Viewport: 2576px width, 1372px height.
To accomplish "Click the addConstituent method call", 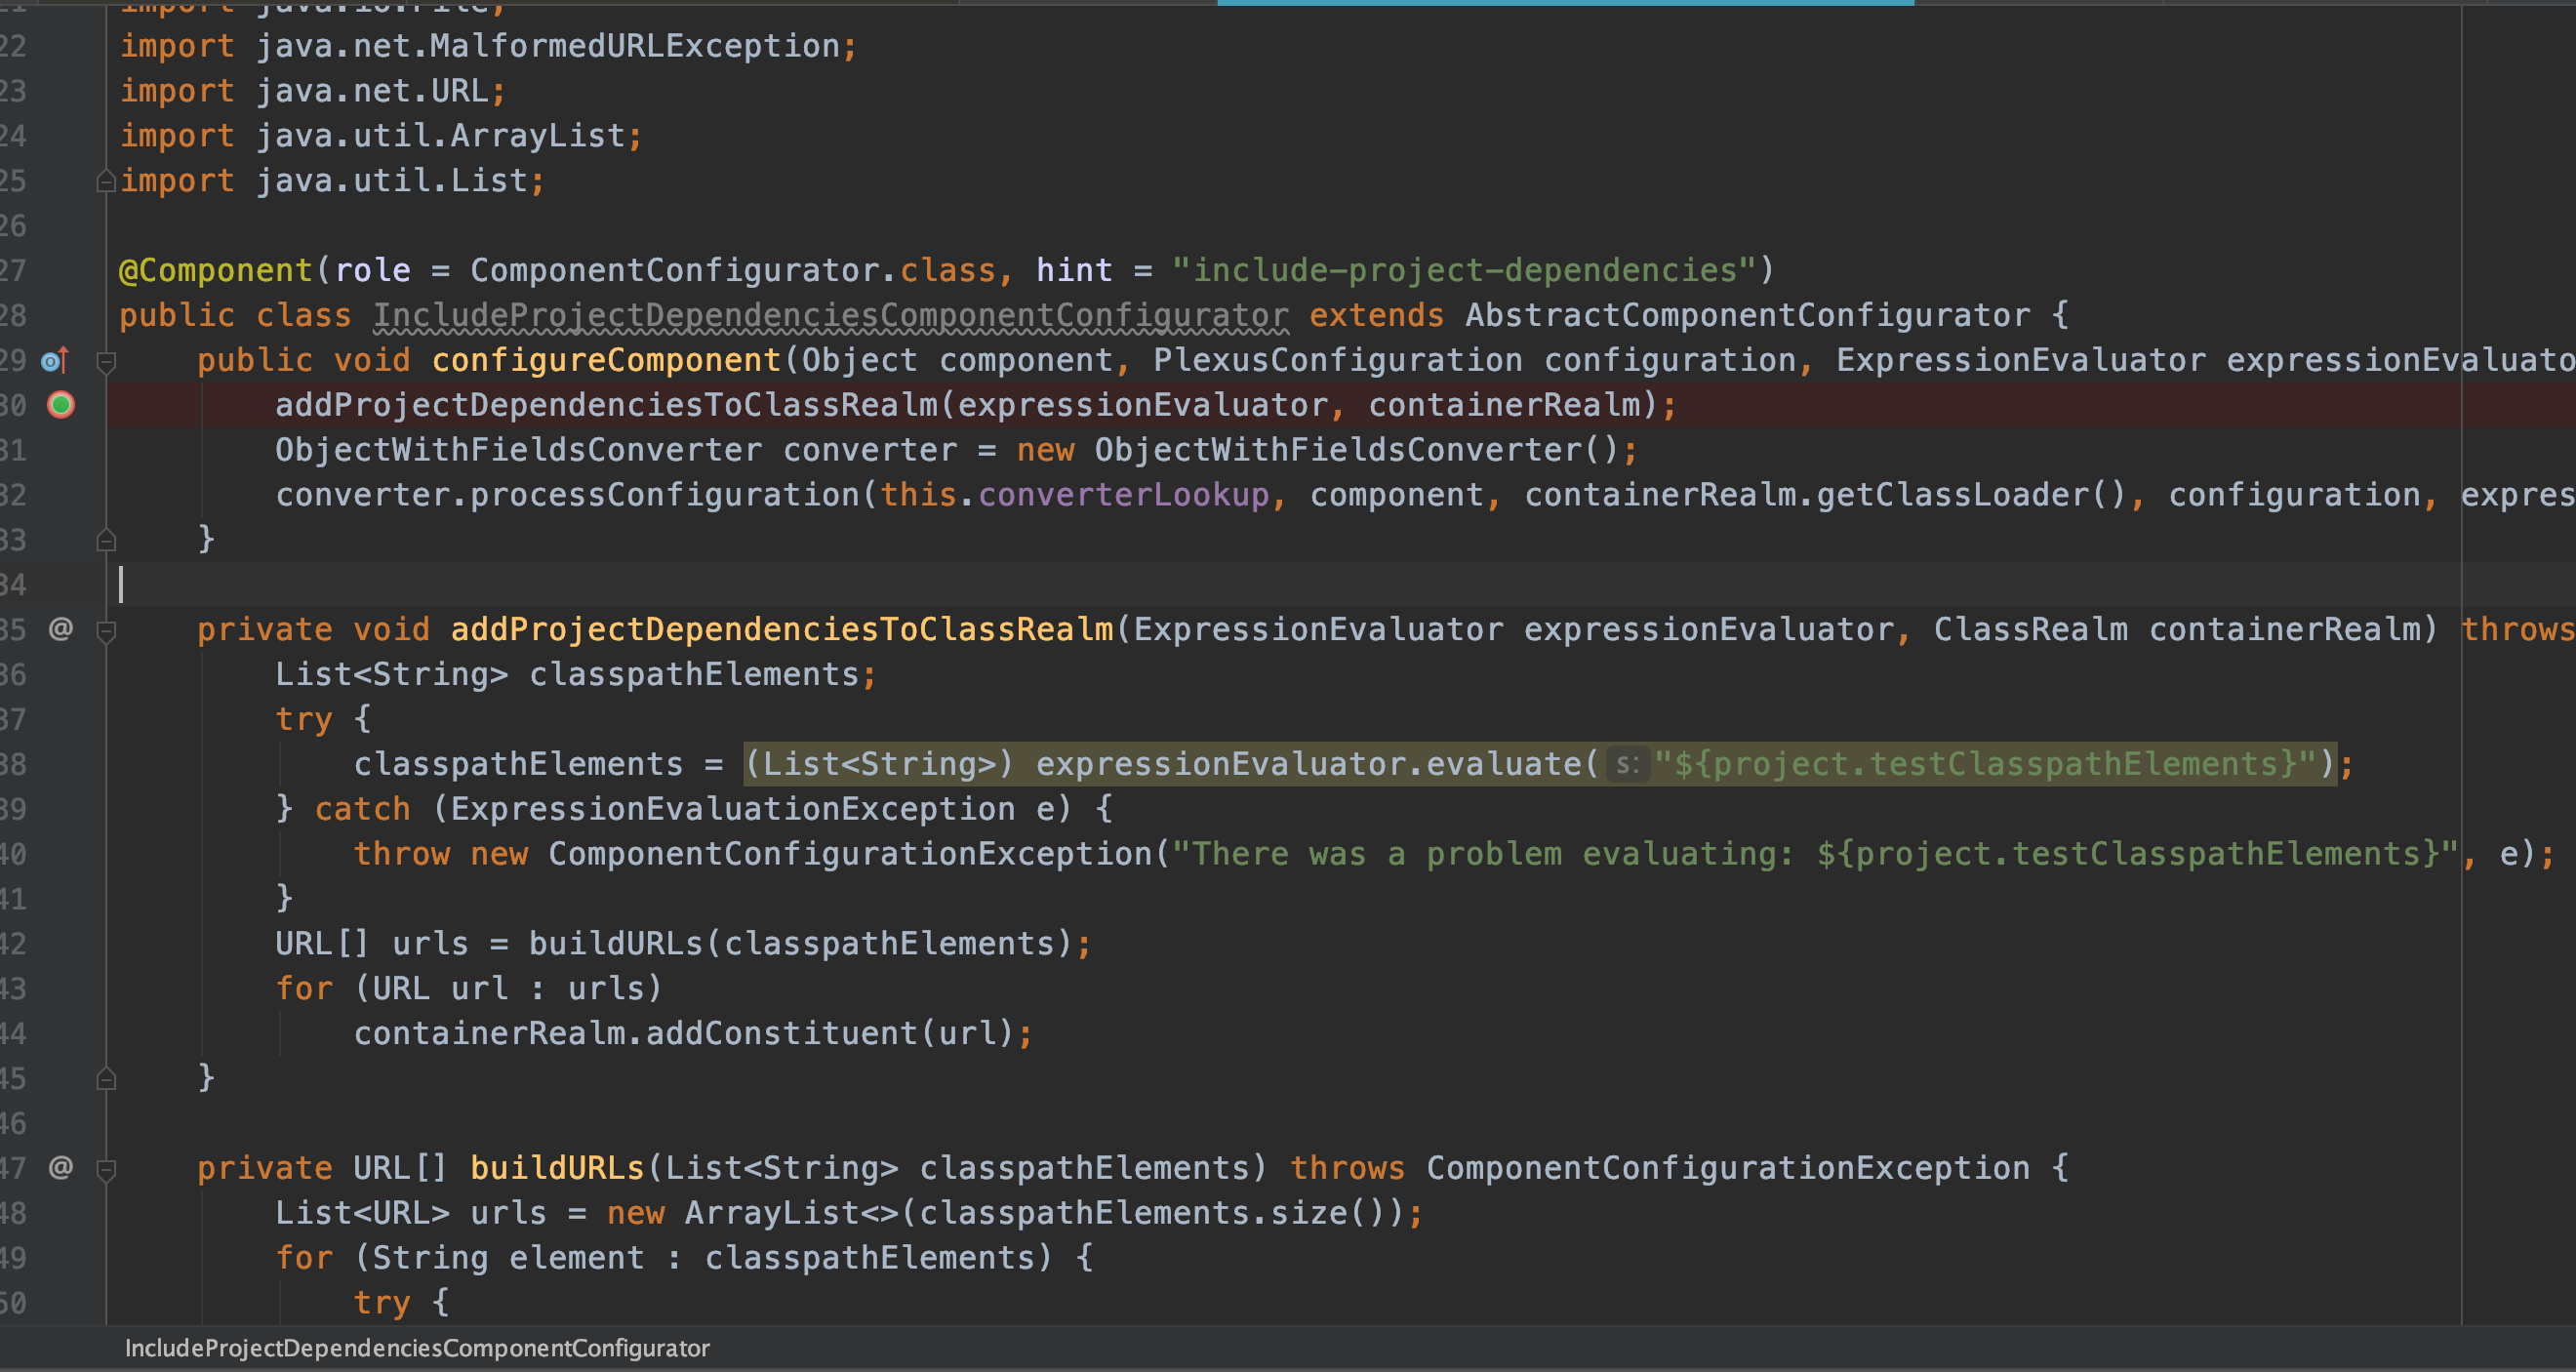I will tap(781, 1034).
